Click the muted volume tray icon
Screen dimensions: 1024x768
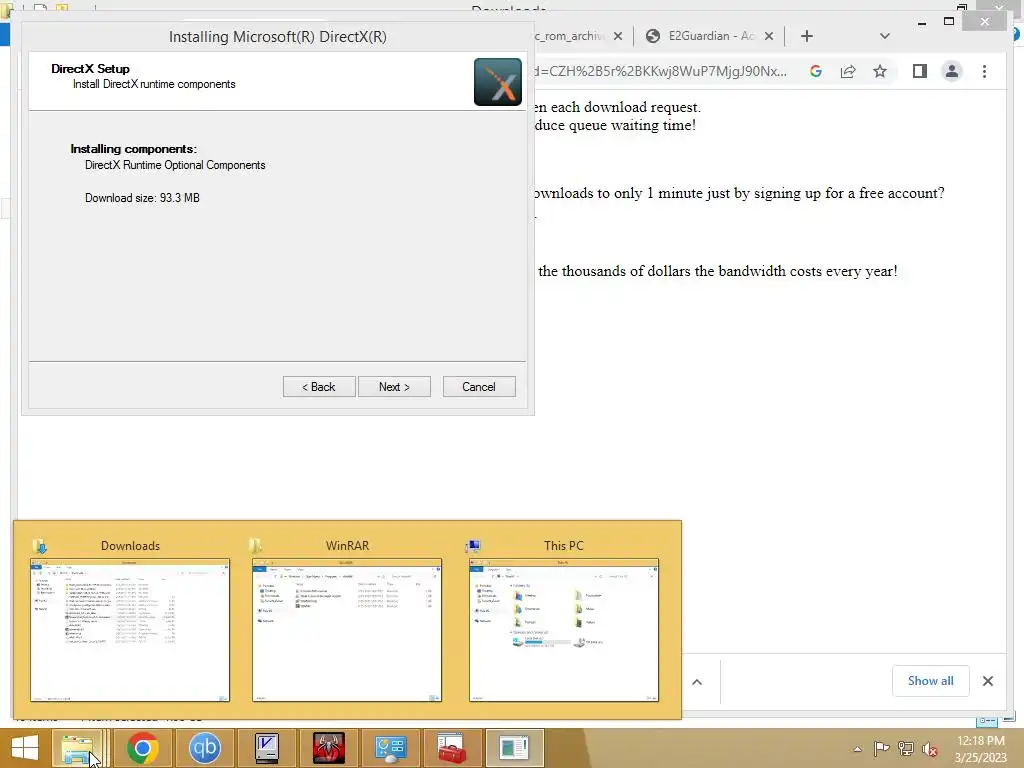pos(930,749)
